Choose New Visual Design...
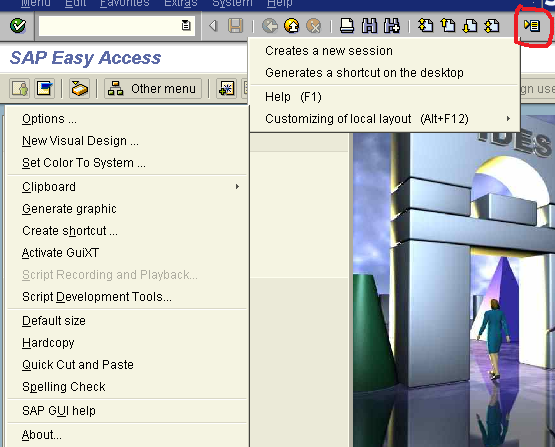This screenshot has width=555, height=447. (127, 141)
